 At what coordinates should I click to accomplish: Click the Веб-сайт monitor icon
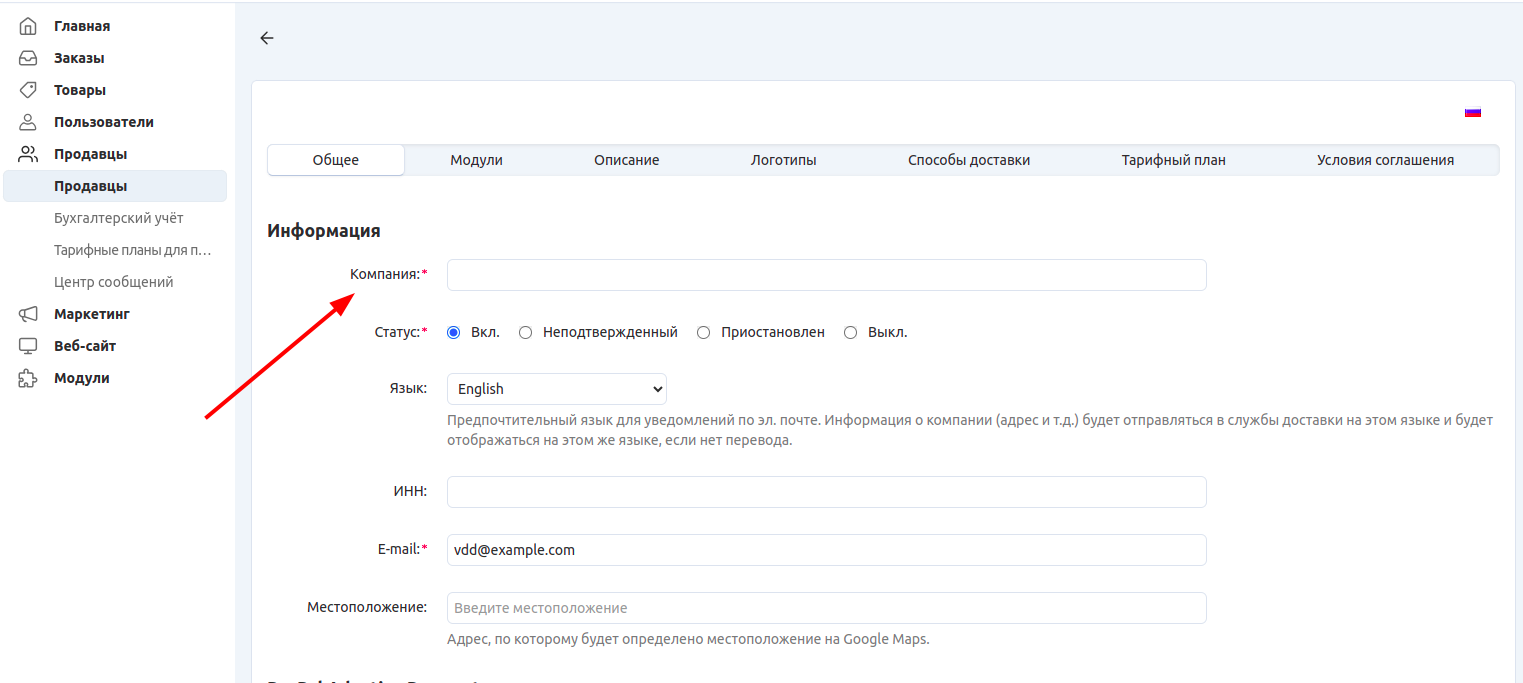[x=28, y=346]
